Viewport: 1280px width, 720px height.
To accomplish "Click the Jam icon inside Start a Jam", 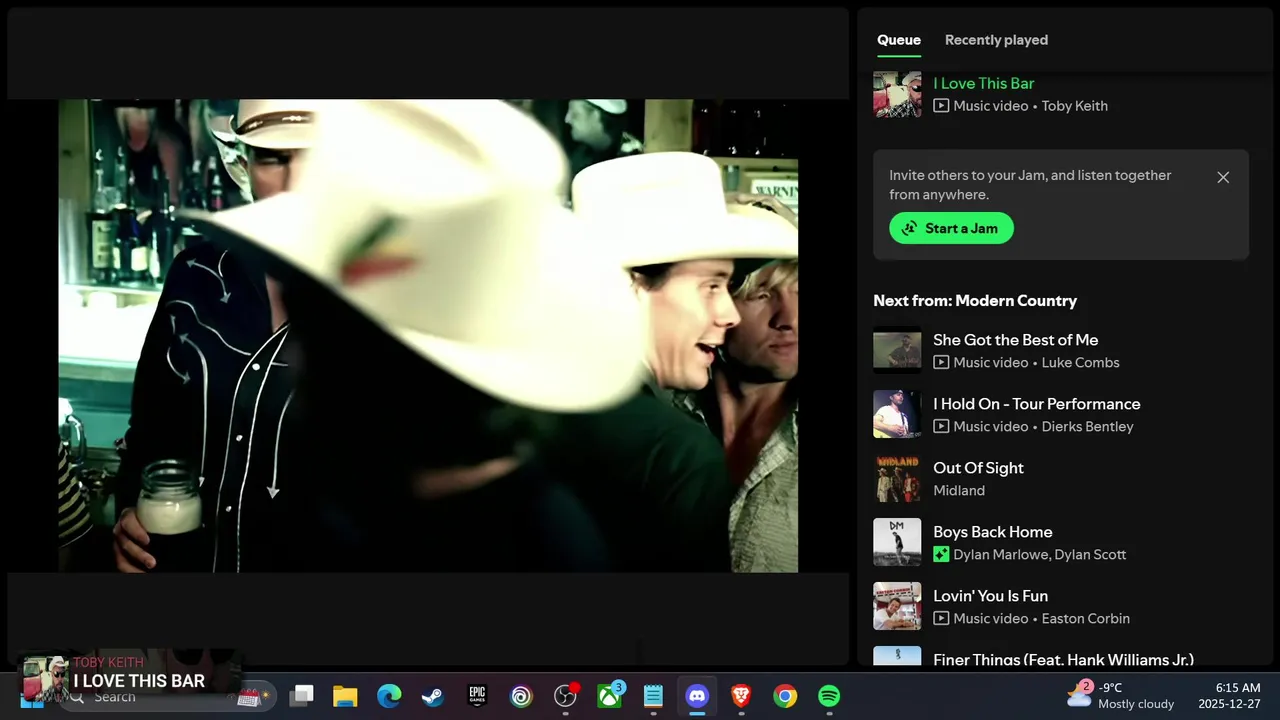I will tap(909, 228).
